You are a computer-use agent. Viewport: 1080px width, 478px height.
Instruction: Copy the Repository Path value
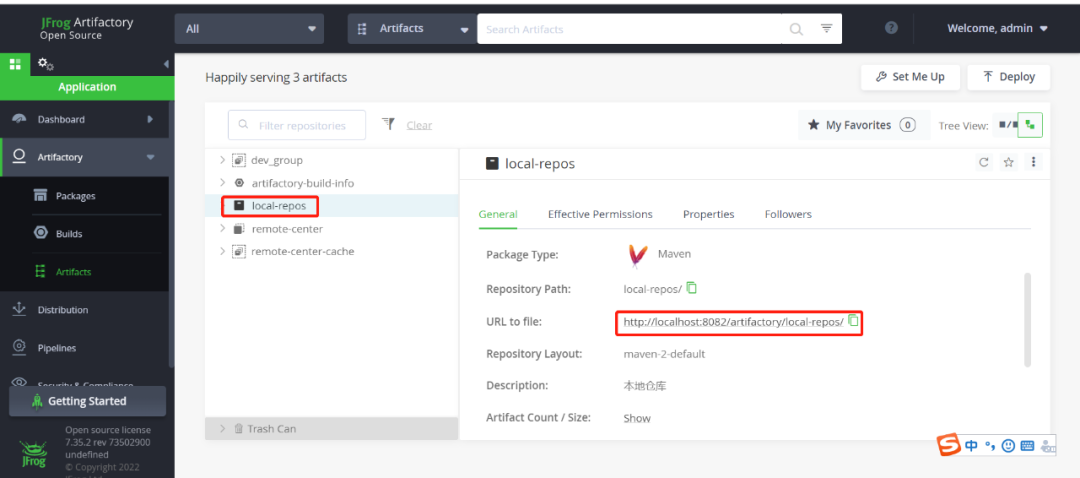click(x=692, y=288)
